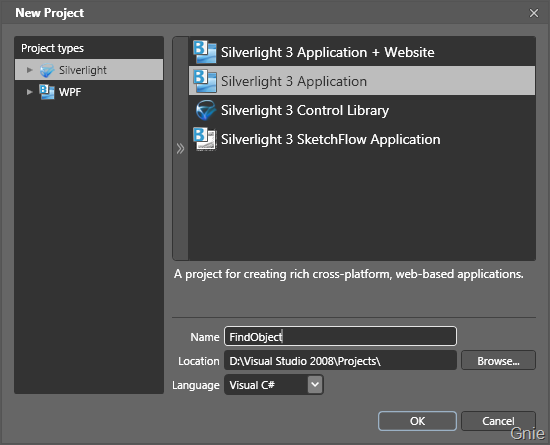Click the Silverlight 3 SketchFlow Application icon
The height and width of the screenshot is (445, 550).
pos(205,139)
